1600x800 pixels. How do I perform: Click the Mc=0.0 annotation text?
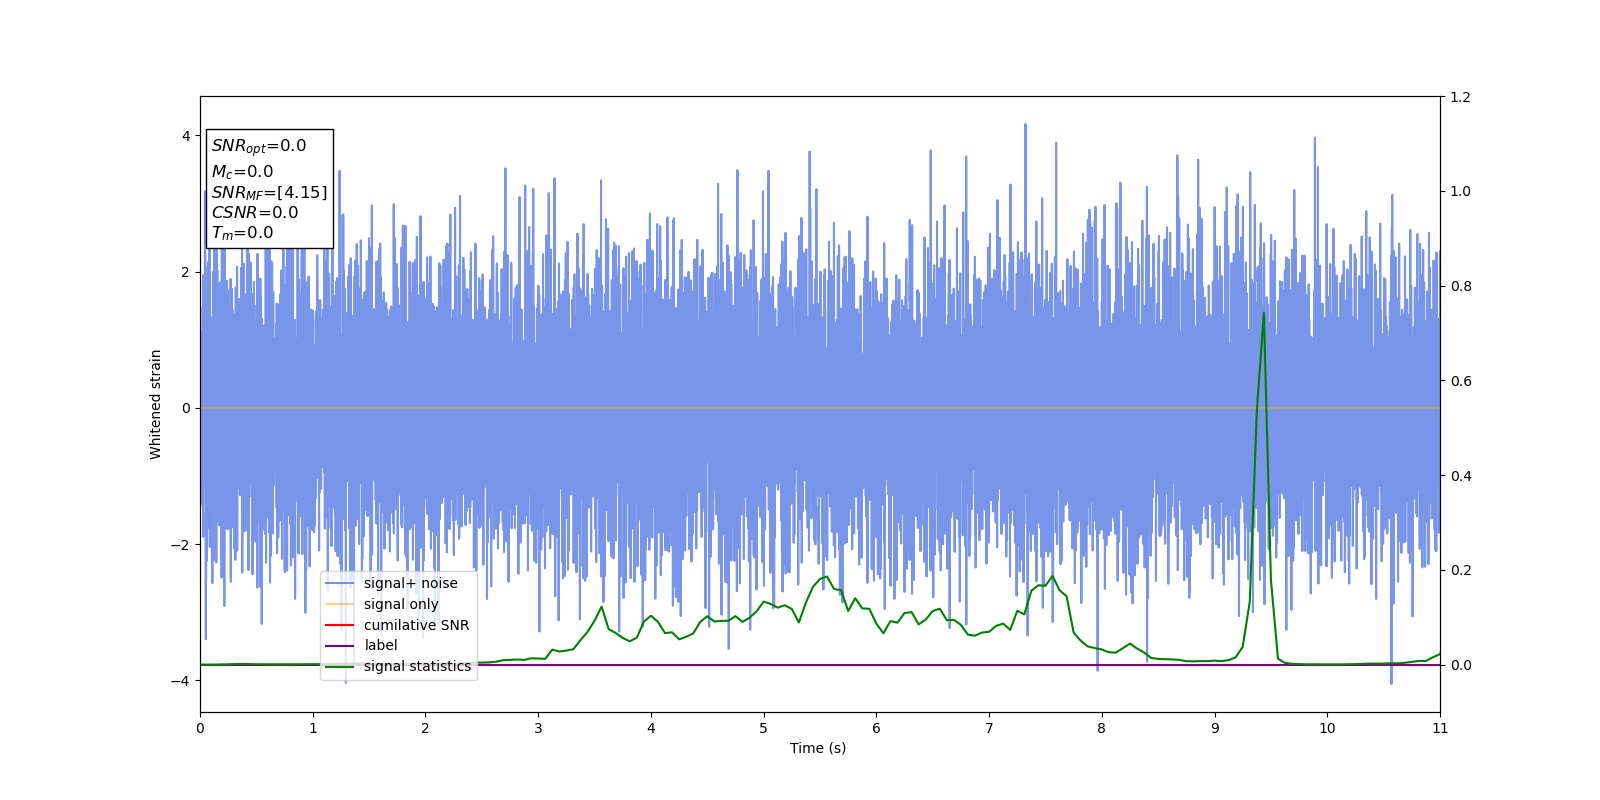pos(242,172)
